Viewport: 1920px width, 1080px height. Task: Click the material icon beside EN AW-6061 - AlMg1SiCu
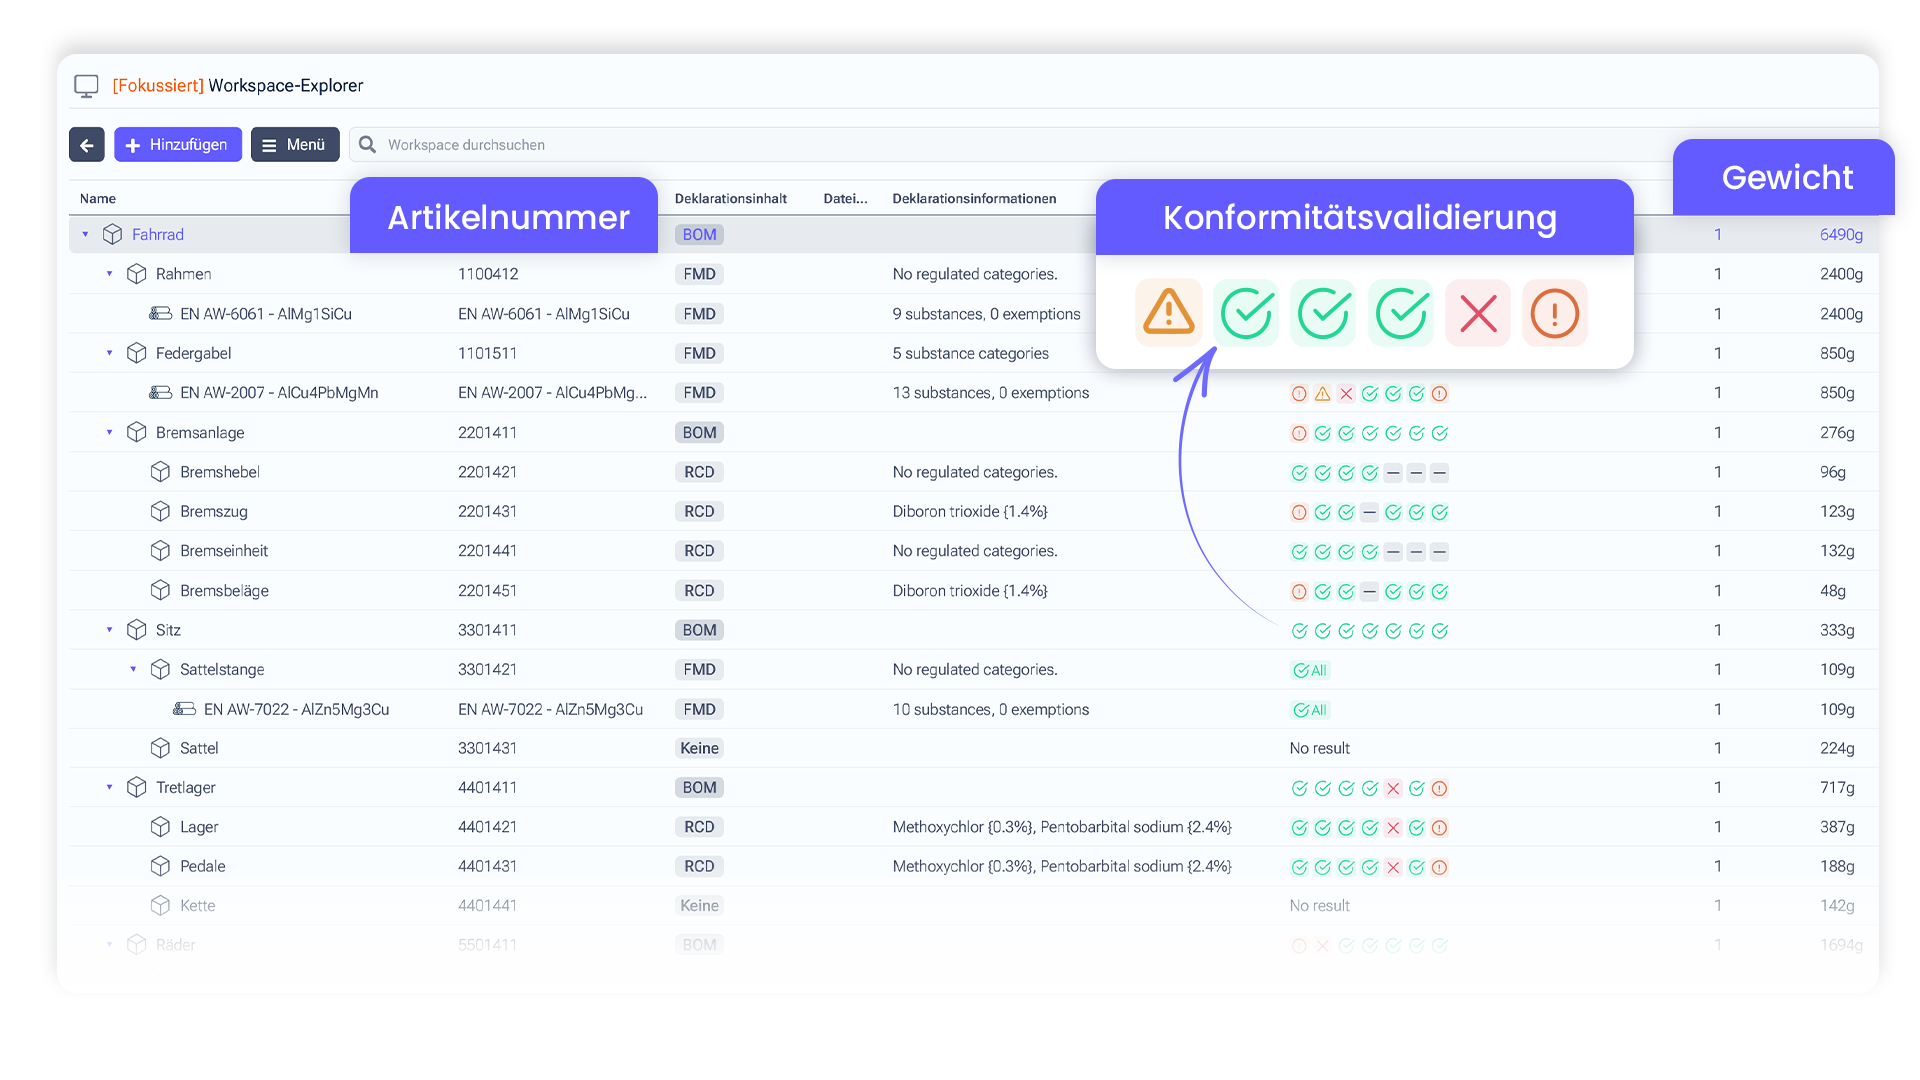click(x=160, y=314)
